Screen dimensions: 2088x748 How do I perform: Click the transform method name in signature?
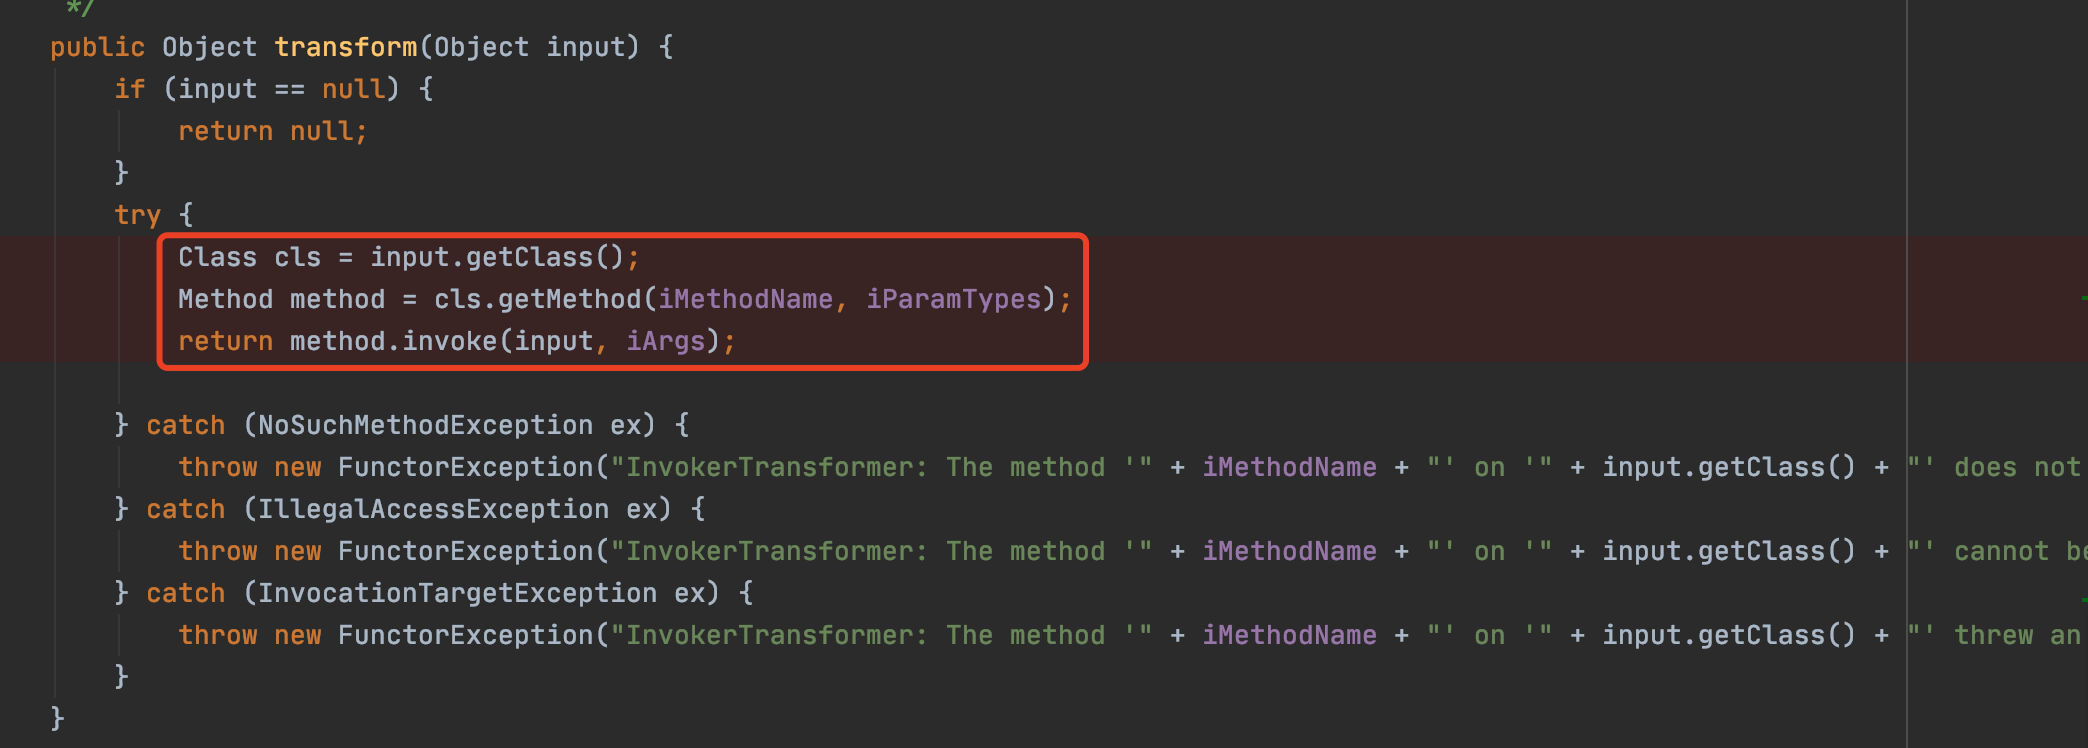click(x=345, y=47)
